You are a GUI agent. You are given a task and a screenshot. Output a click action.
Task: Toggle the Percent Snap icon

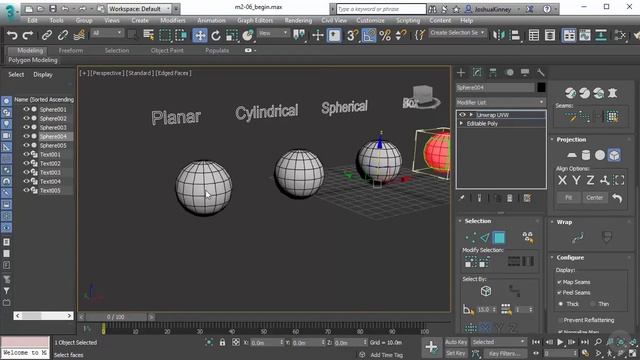click(385, 36)
